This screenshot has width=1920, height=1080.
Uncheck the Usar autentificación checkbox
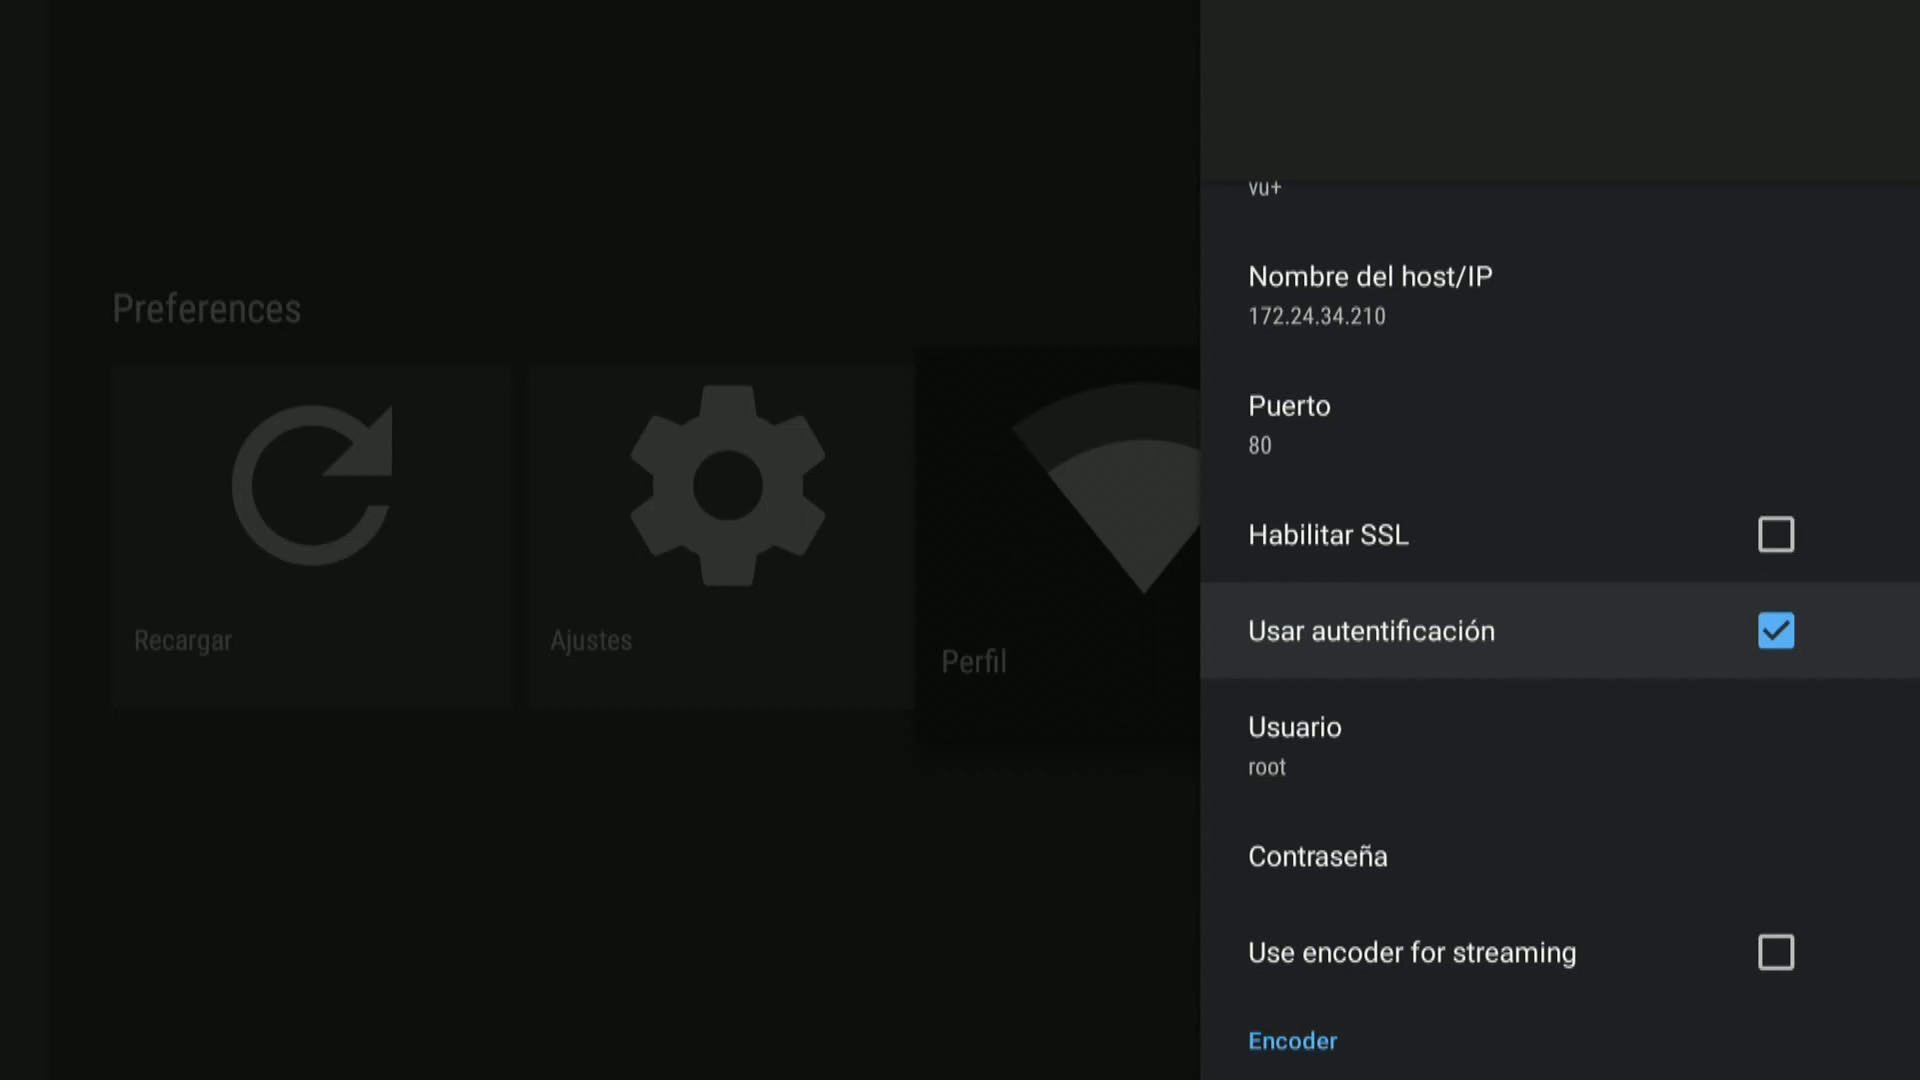1776,631
